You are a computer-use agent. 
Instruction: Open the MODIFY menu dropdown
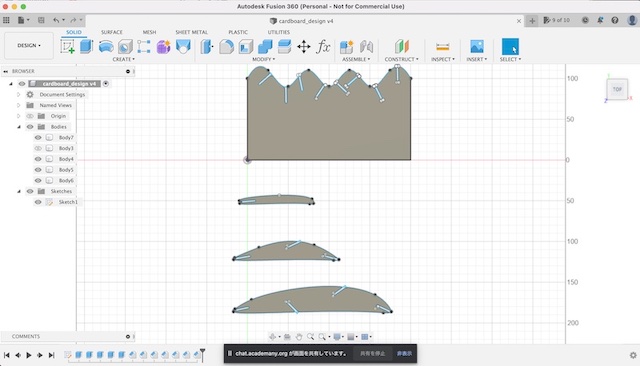click(x=263, y=59)
